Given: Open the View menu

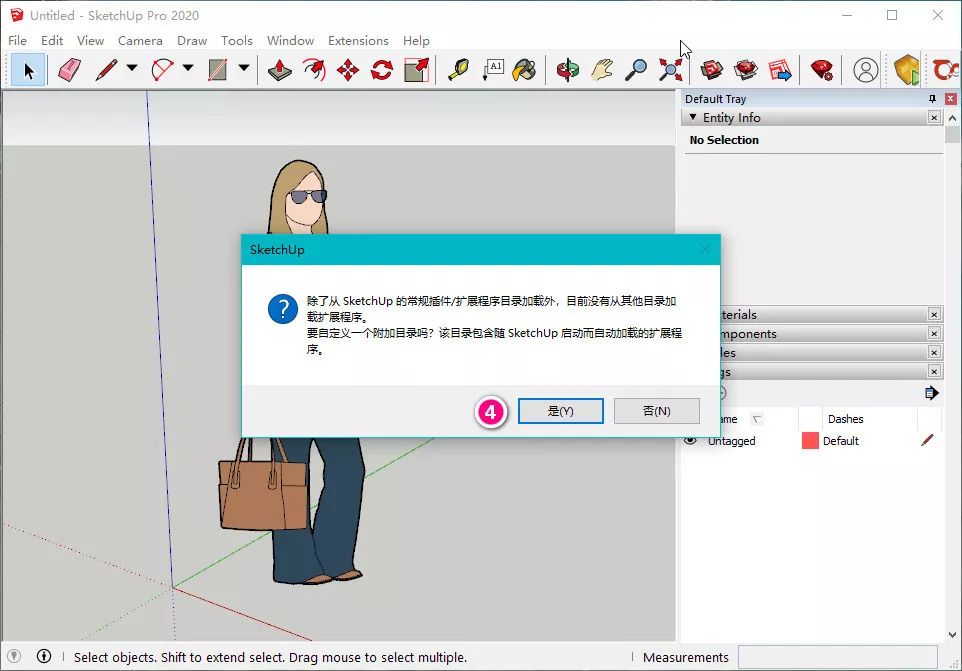Looking at the screenshot, I should pos(90,40).
